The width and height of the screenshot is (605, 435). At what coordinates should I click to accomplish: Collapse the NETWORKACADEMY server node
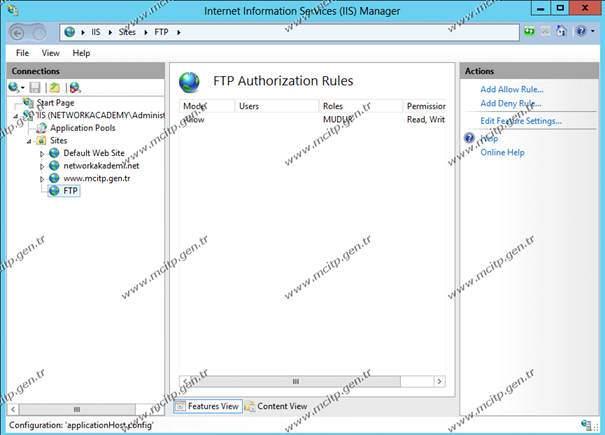[x=16, y=116]
